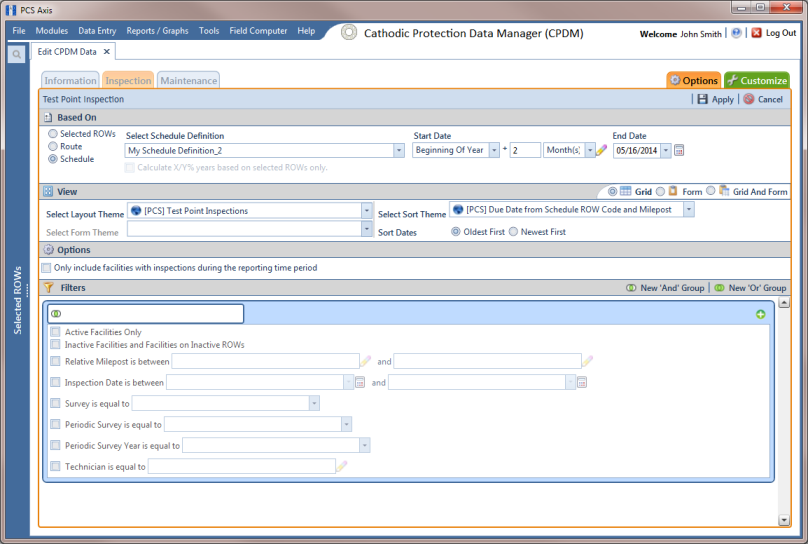Open Select Sort Theme dropdown

click(689, 209)
